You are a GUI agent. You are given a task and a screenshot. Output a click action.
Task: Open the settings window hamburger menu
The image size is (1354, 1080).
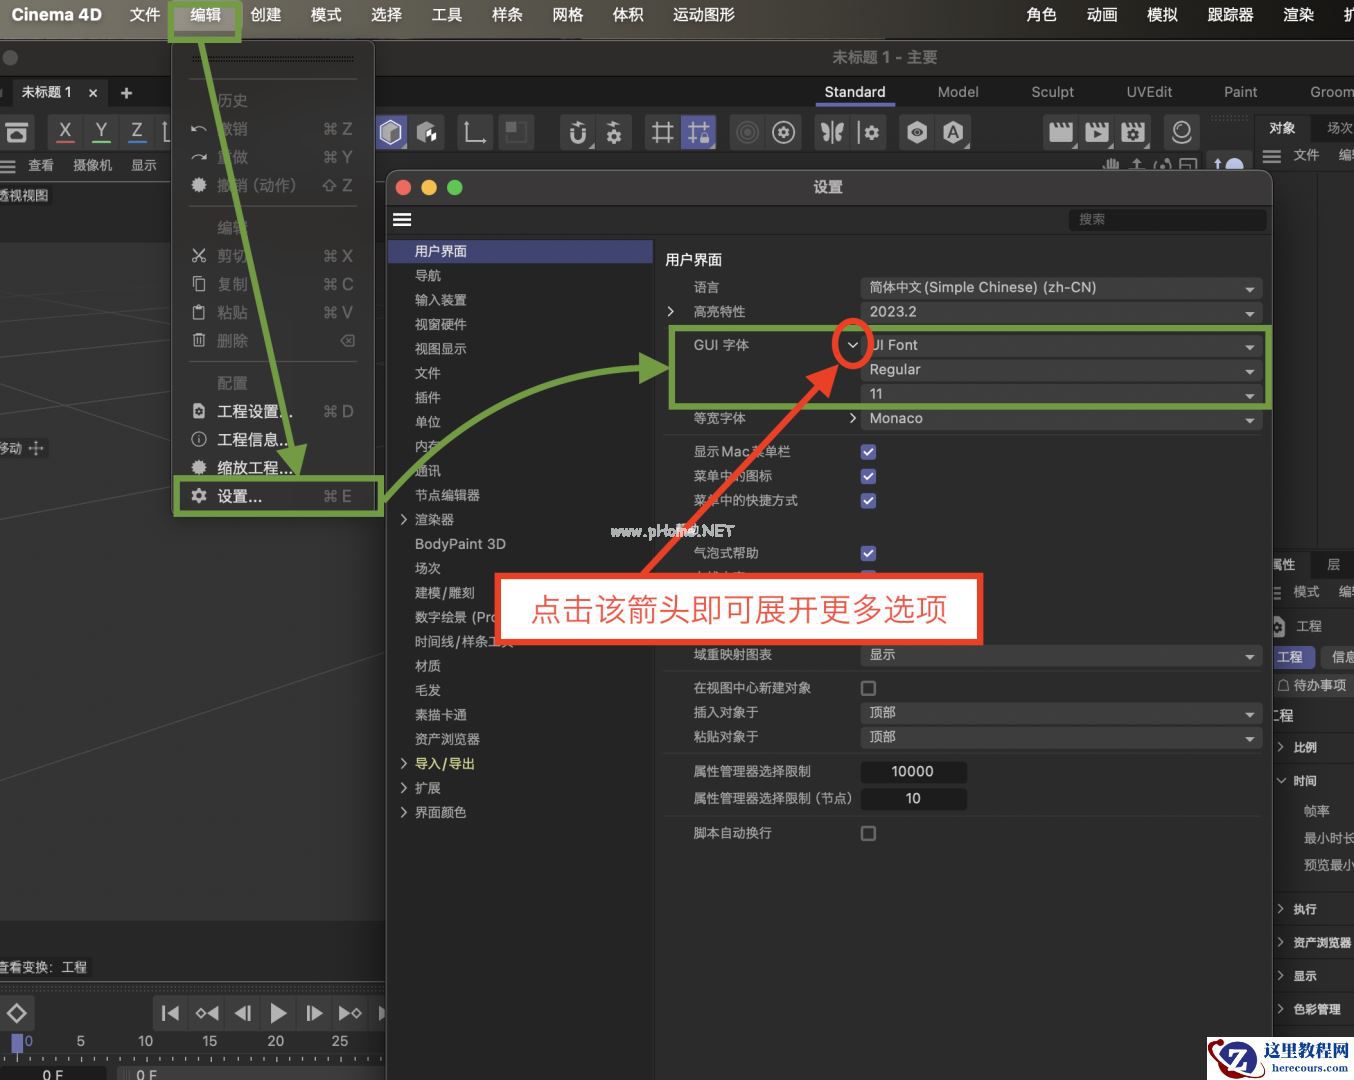[402, 220]
